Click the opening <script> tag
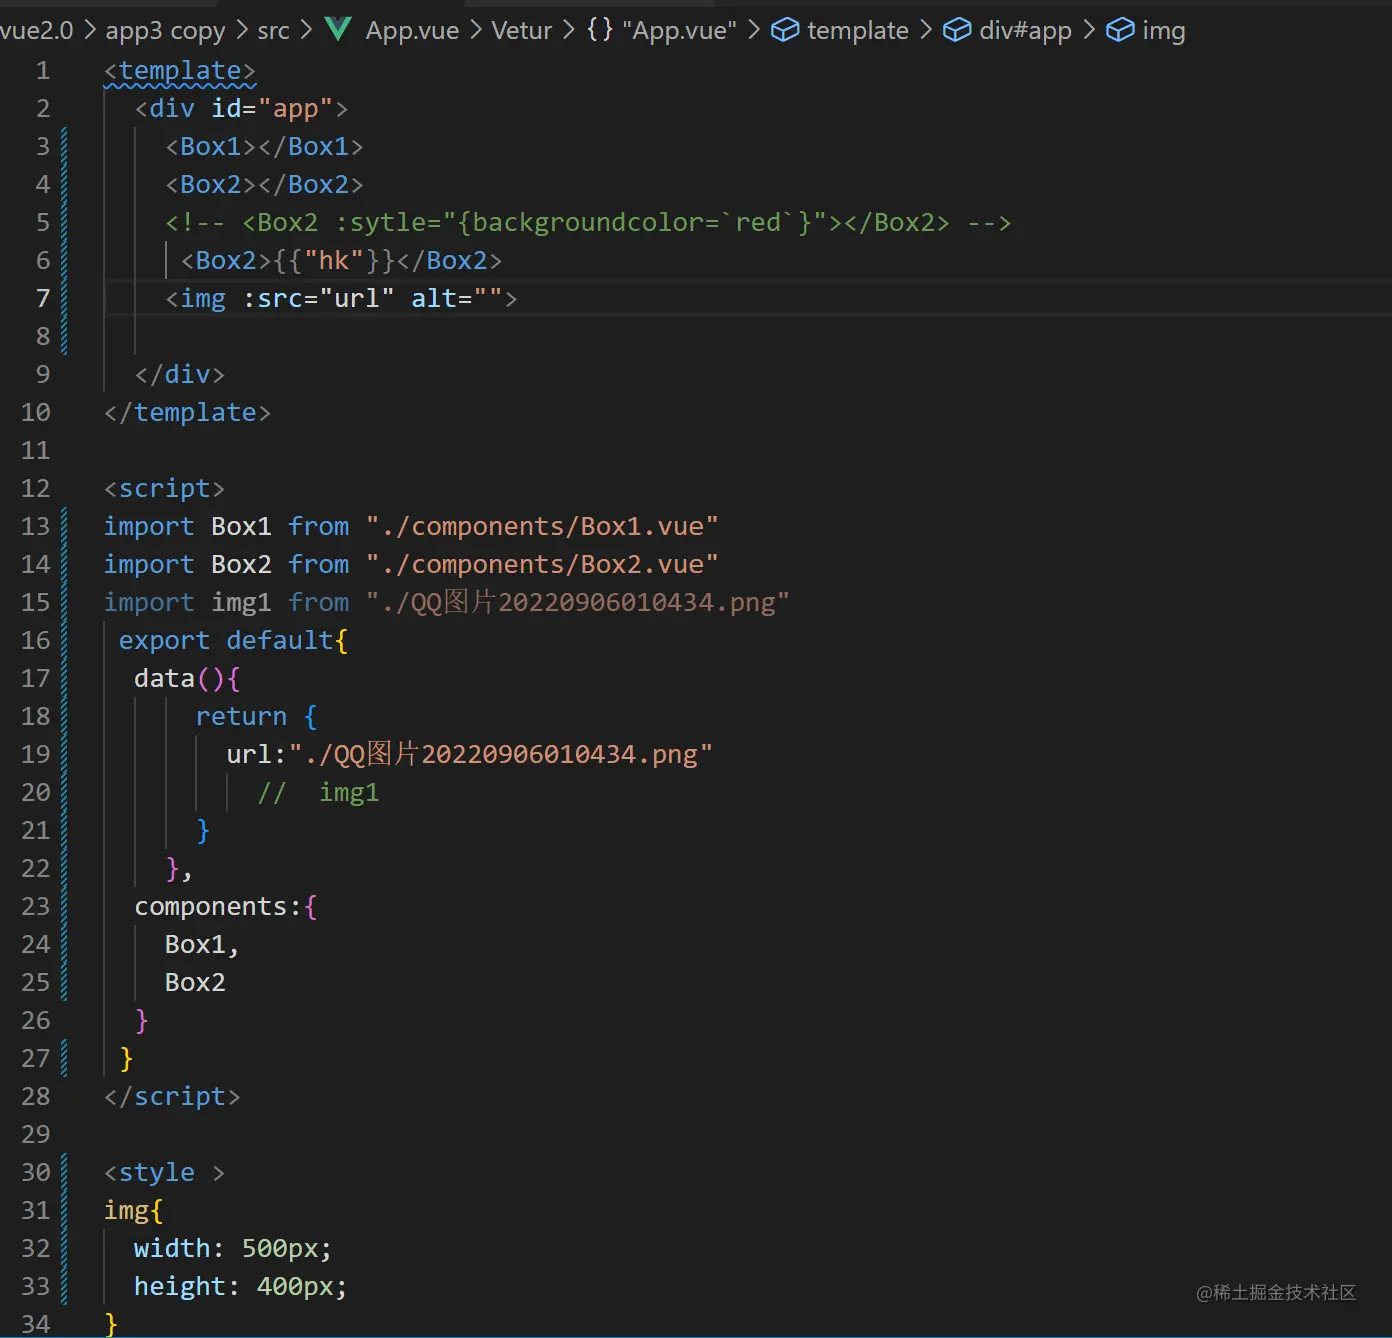 coord(164,489)
